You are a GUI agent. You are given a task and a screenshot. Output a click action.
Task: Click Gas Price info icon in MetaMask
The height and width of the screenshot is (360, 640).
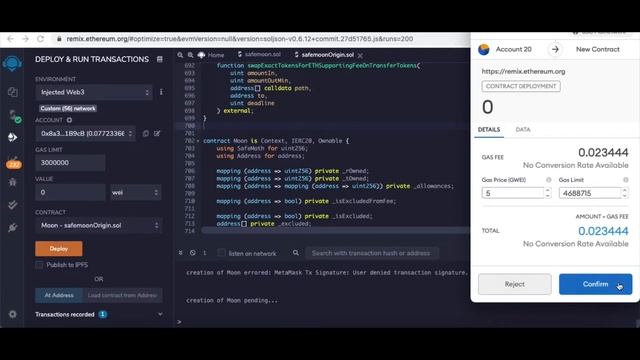pyautogui.click(x=549, y=180)
